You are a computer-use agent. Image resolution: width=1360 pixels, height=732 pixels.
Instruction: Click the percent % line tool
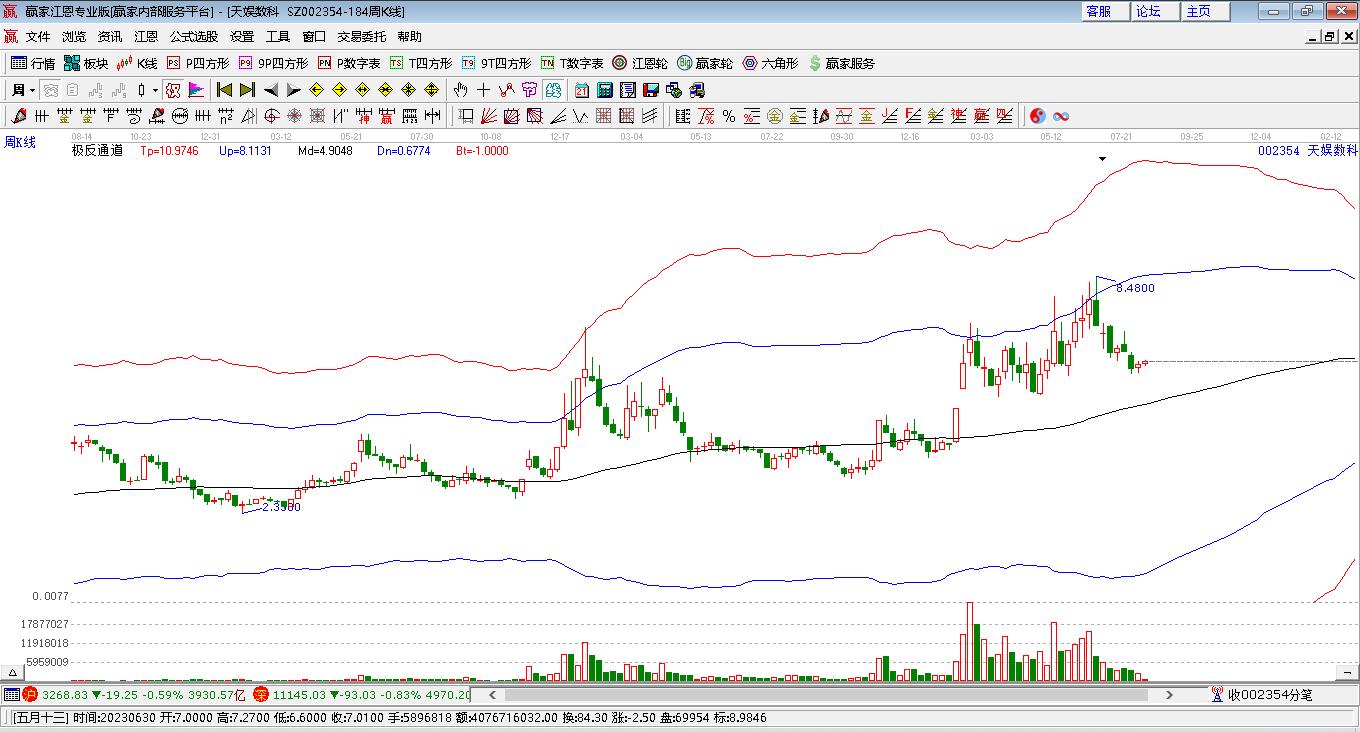coord(729,116)
